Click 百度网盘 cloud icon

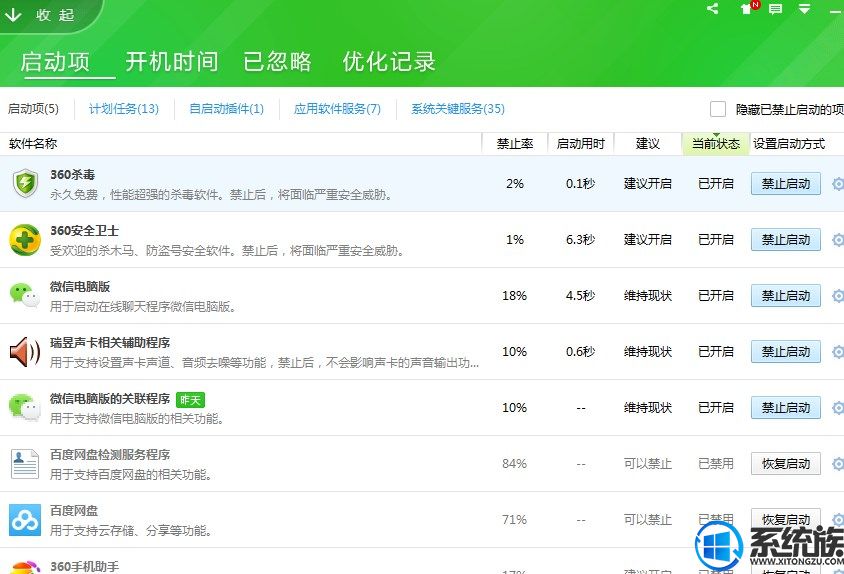click(25, 520)
